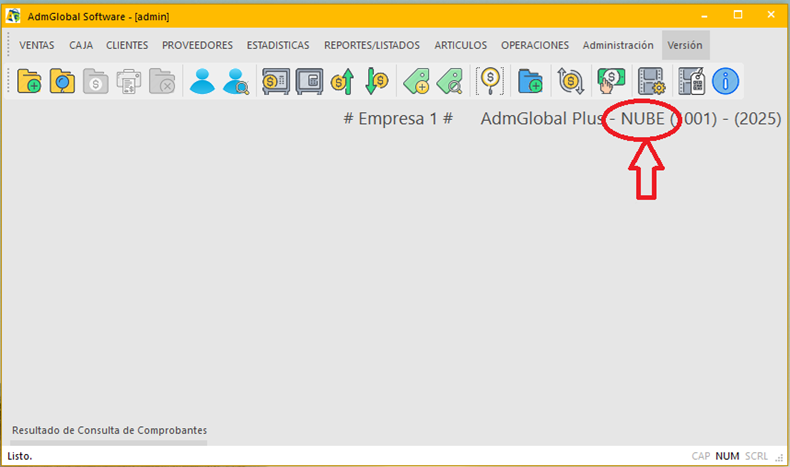Click the hand holding banknote icon
This screenshot has height=467, width=790.
click(x=611, y=81)
